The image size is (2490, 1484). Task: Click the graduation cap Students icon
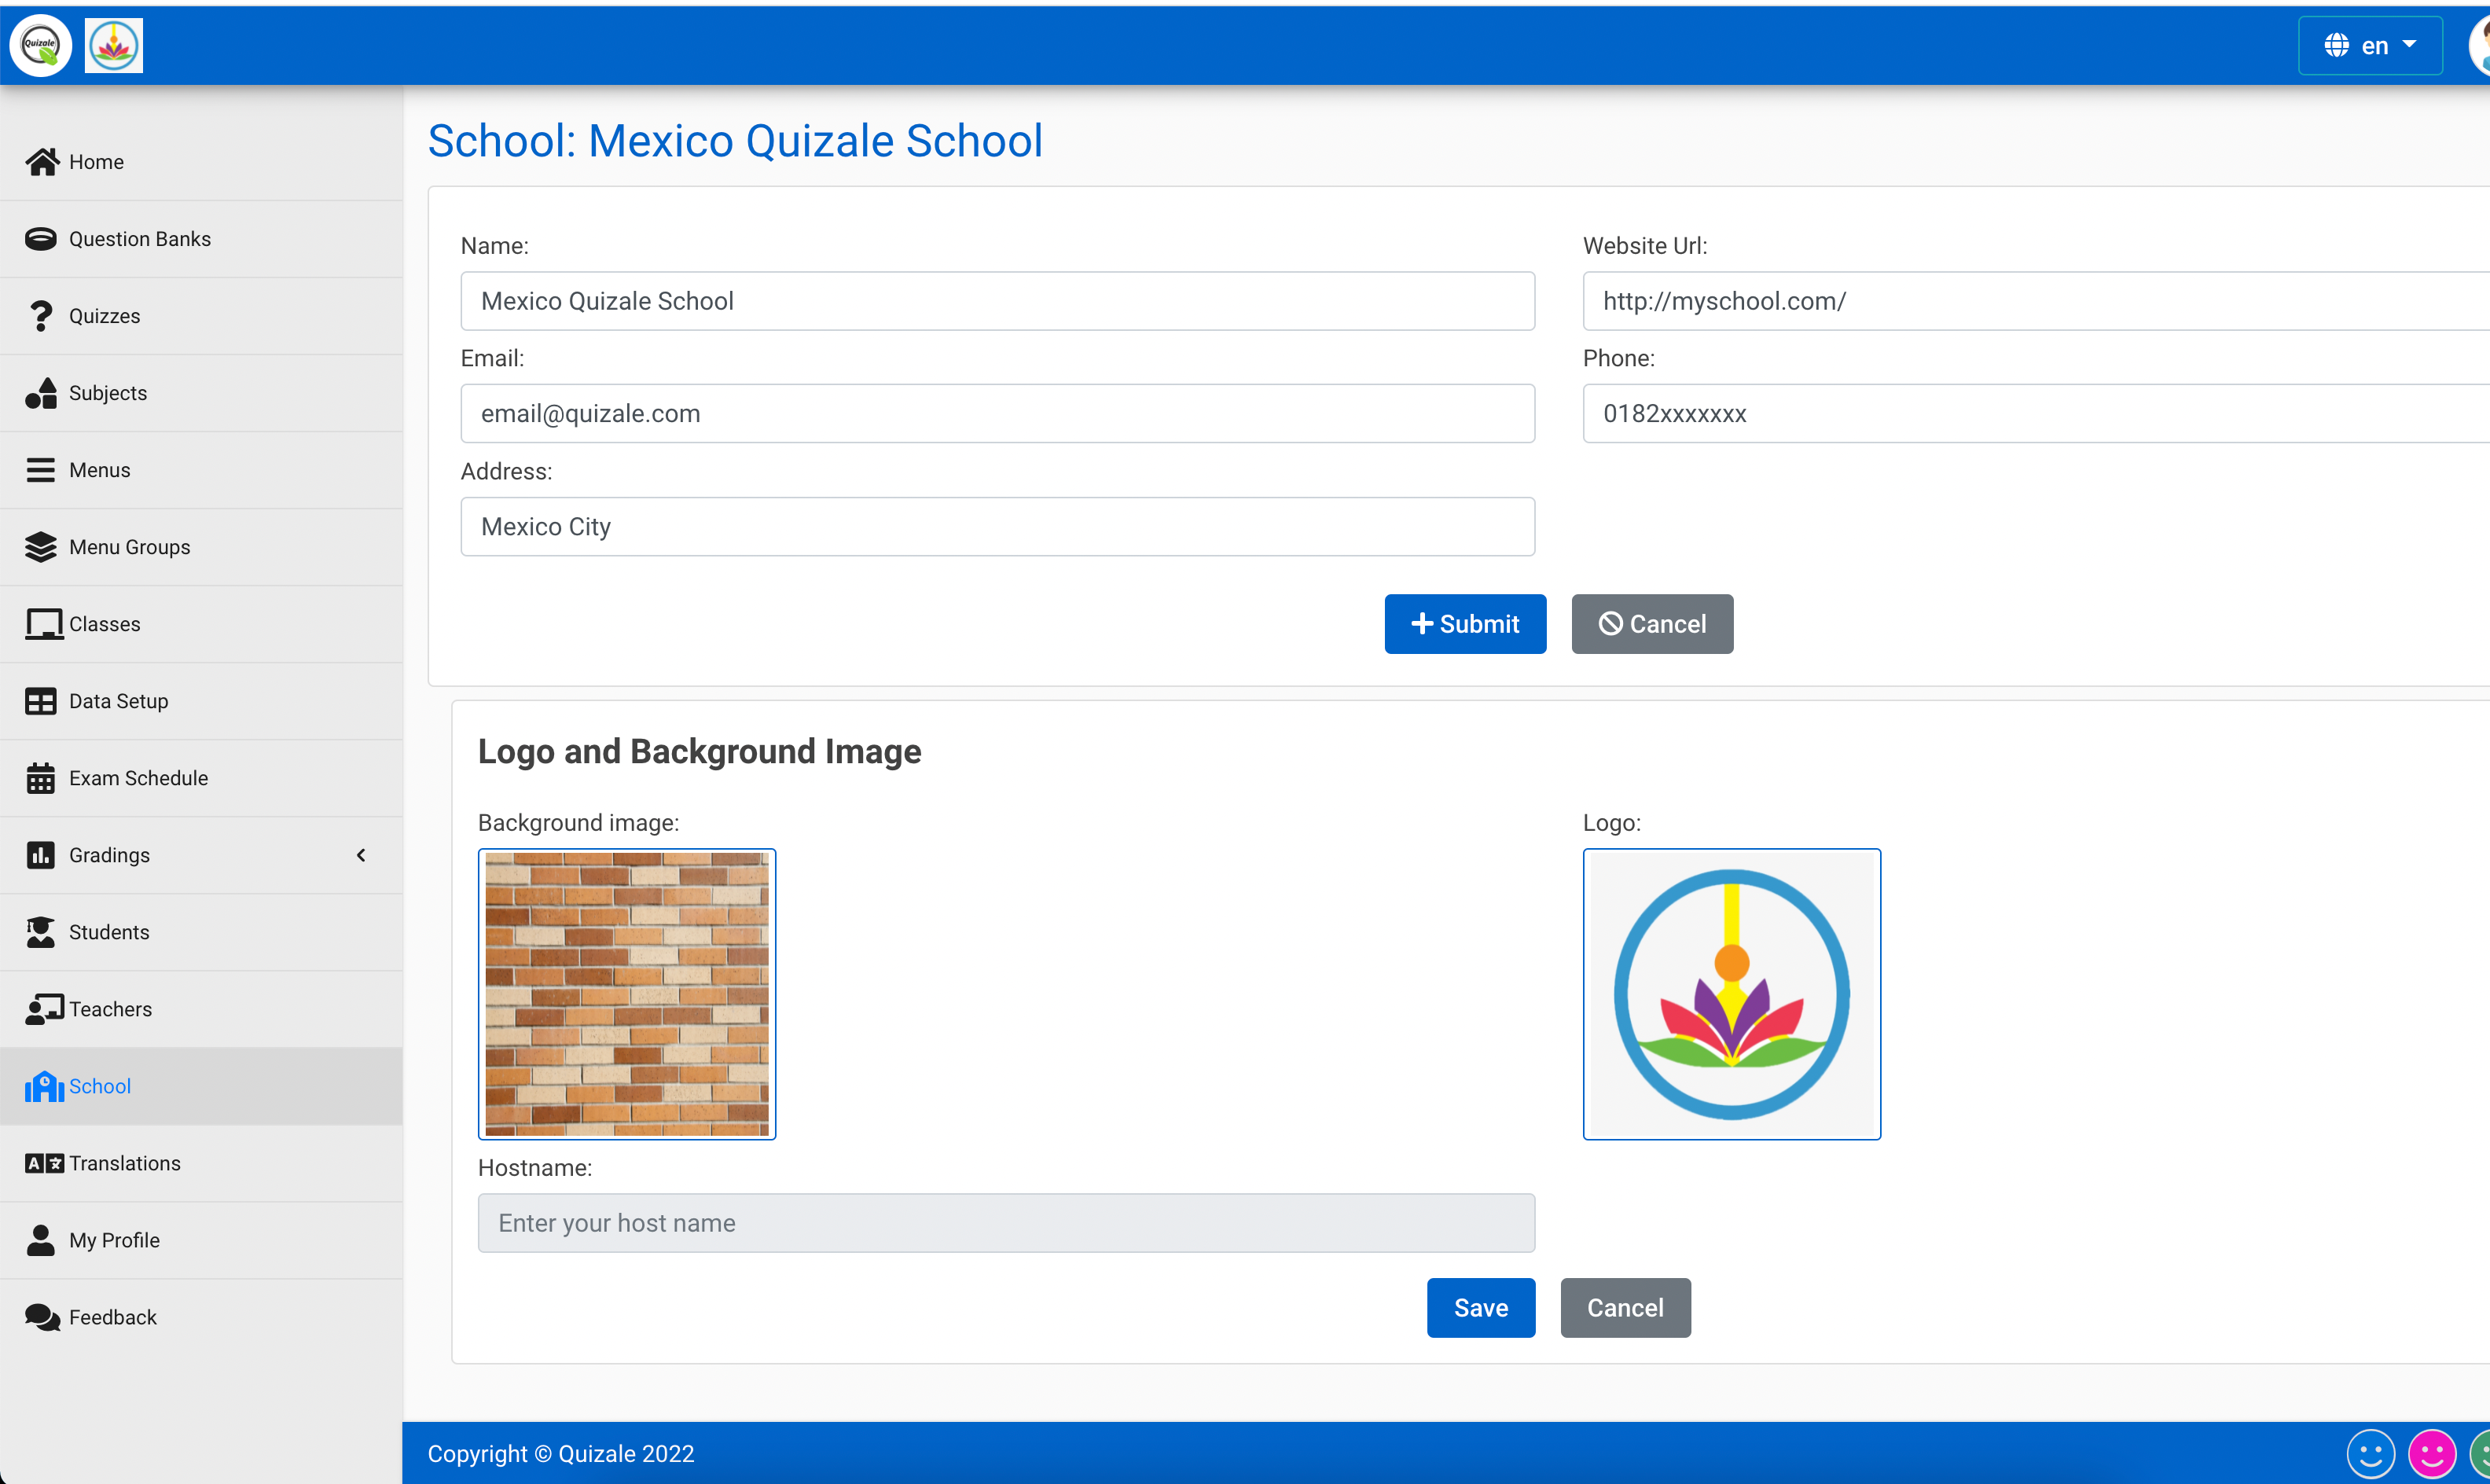(x=41, y=931)
